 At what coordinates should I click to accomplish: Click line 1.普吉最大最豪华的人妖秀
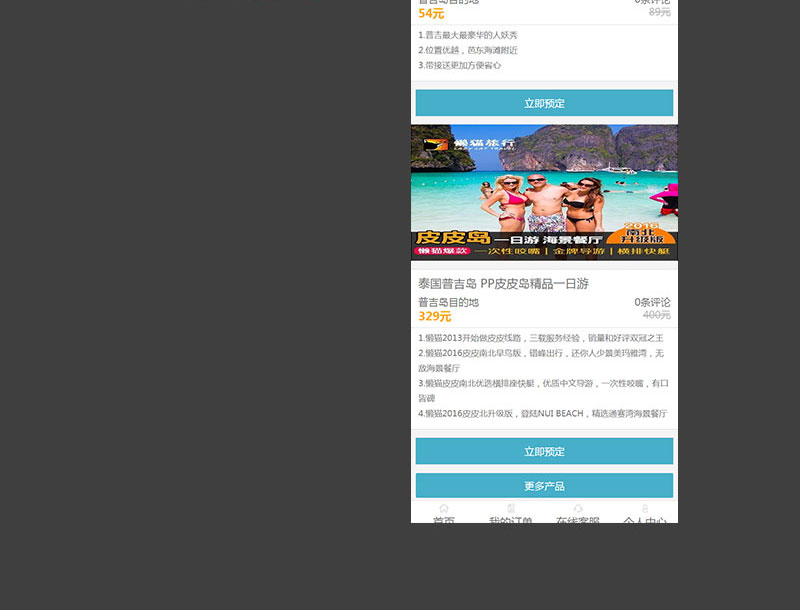tap(468, 35)
